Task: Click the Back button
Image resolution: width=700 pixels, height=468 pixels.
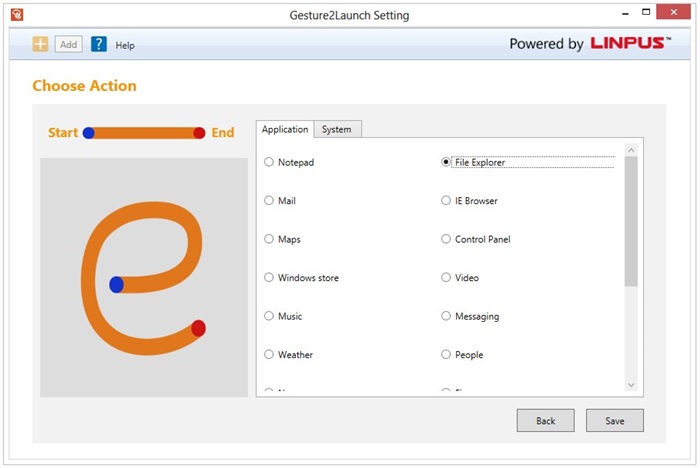Action: click(x=546, y=420)
